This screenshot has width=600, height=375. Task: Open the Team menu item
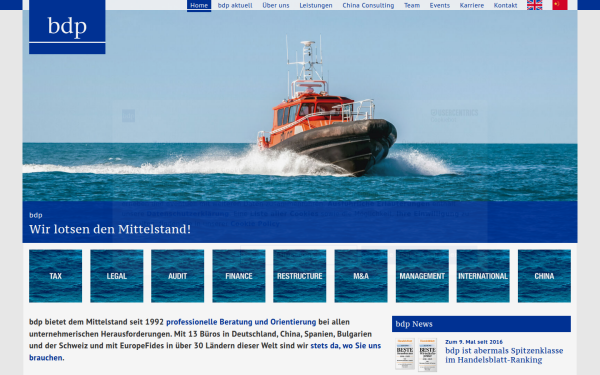pyautogui.click(x=412, y=5)
